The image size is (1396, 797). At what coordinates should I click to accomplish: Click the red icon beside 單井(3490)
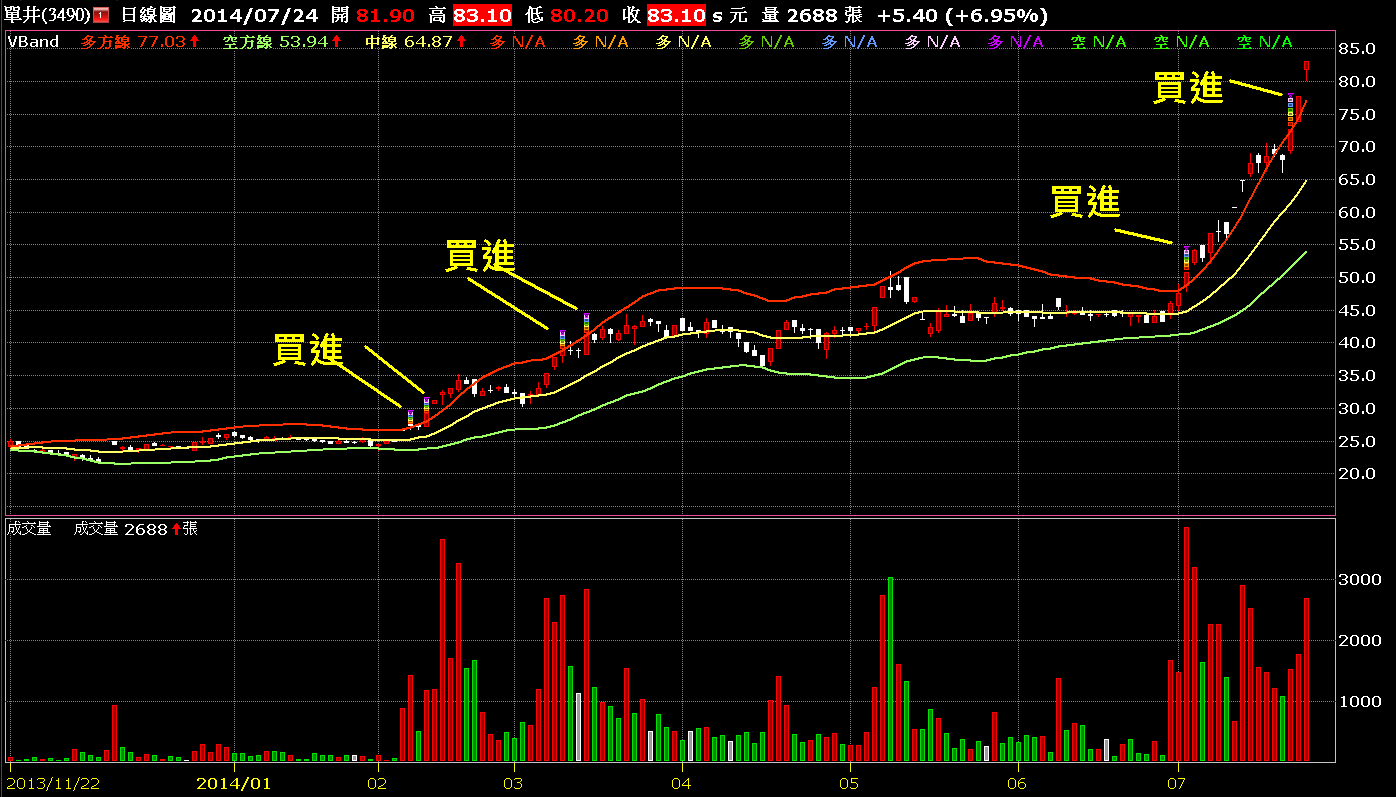pos(101,15)
